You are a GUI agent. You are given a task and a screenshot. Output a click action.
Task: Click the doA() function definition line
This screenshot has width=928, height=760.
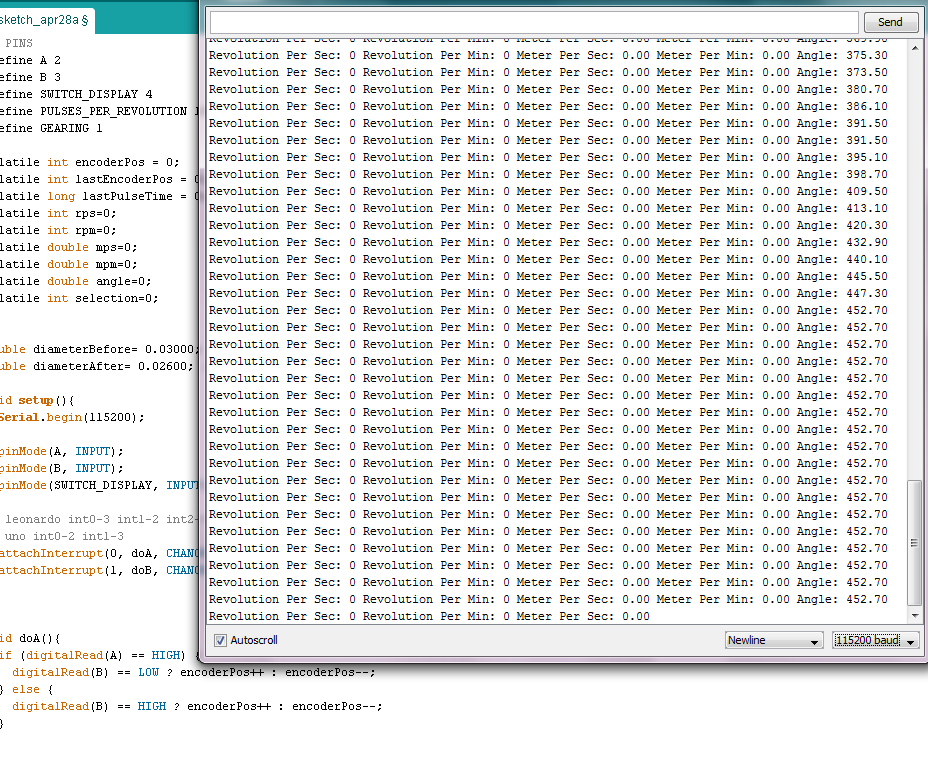pos(30,639)
